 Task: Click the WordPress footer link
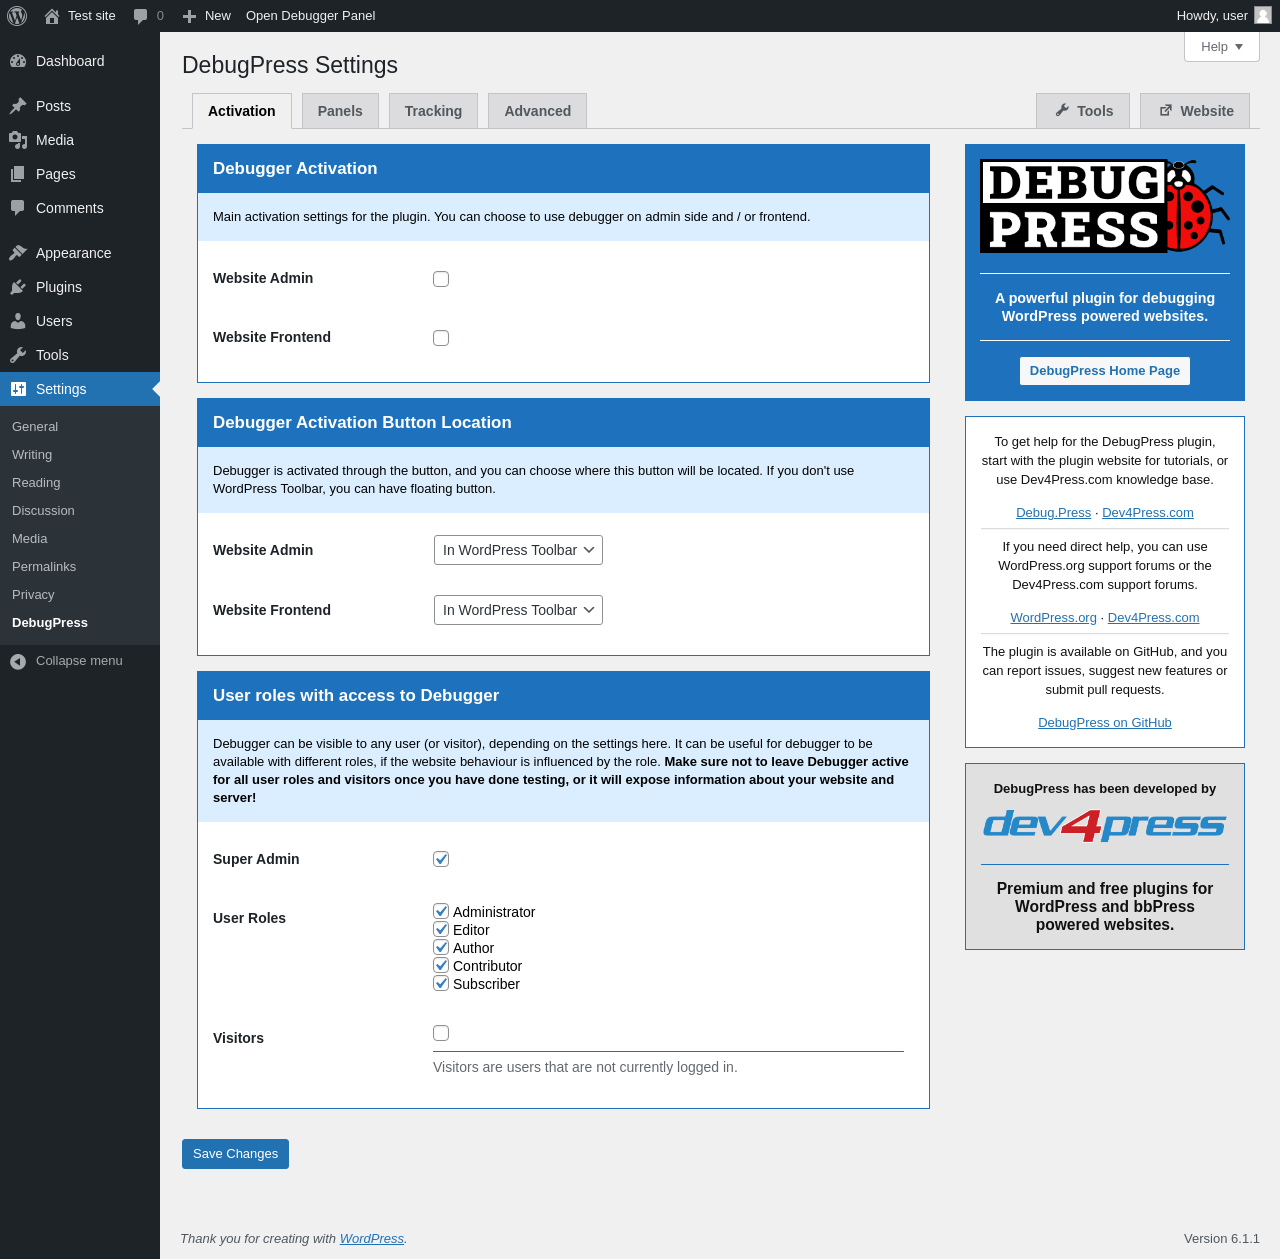point(372,1239)
